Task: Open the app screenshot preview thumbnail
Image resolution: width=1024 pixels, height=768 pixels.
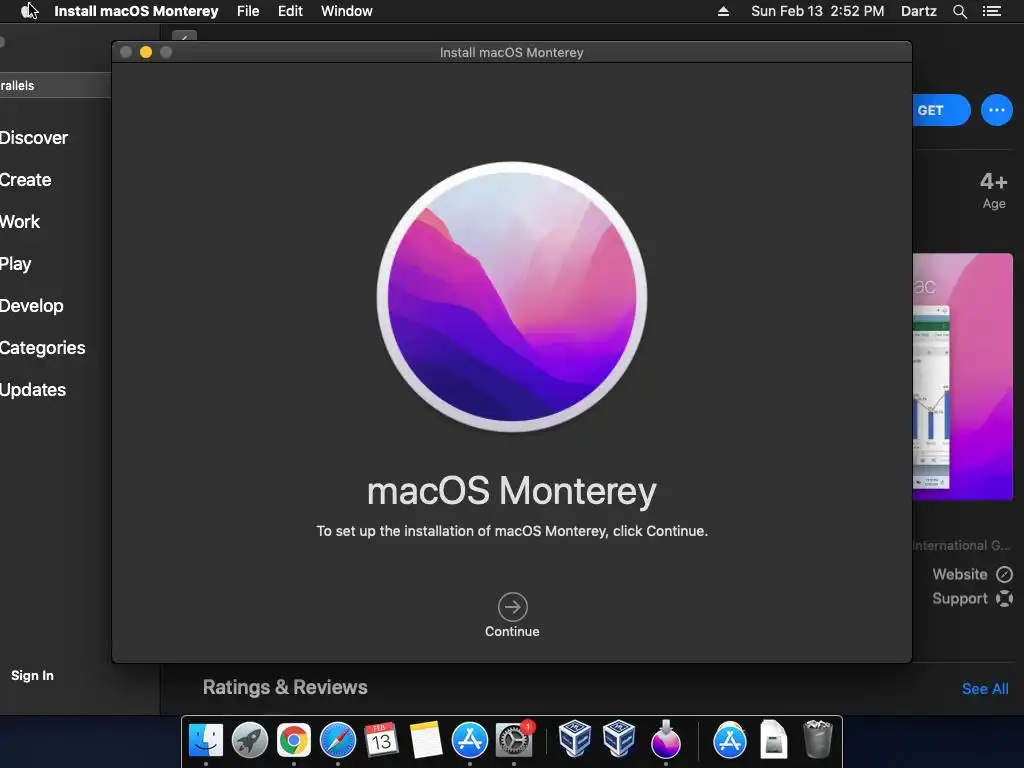Action: (963, 377)
